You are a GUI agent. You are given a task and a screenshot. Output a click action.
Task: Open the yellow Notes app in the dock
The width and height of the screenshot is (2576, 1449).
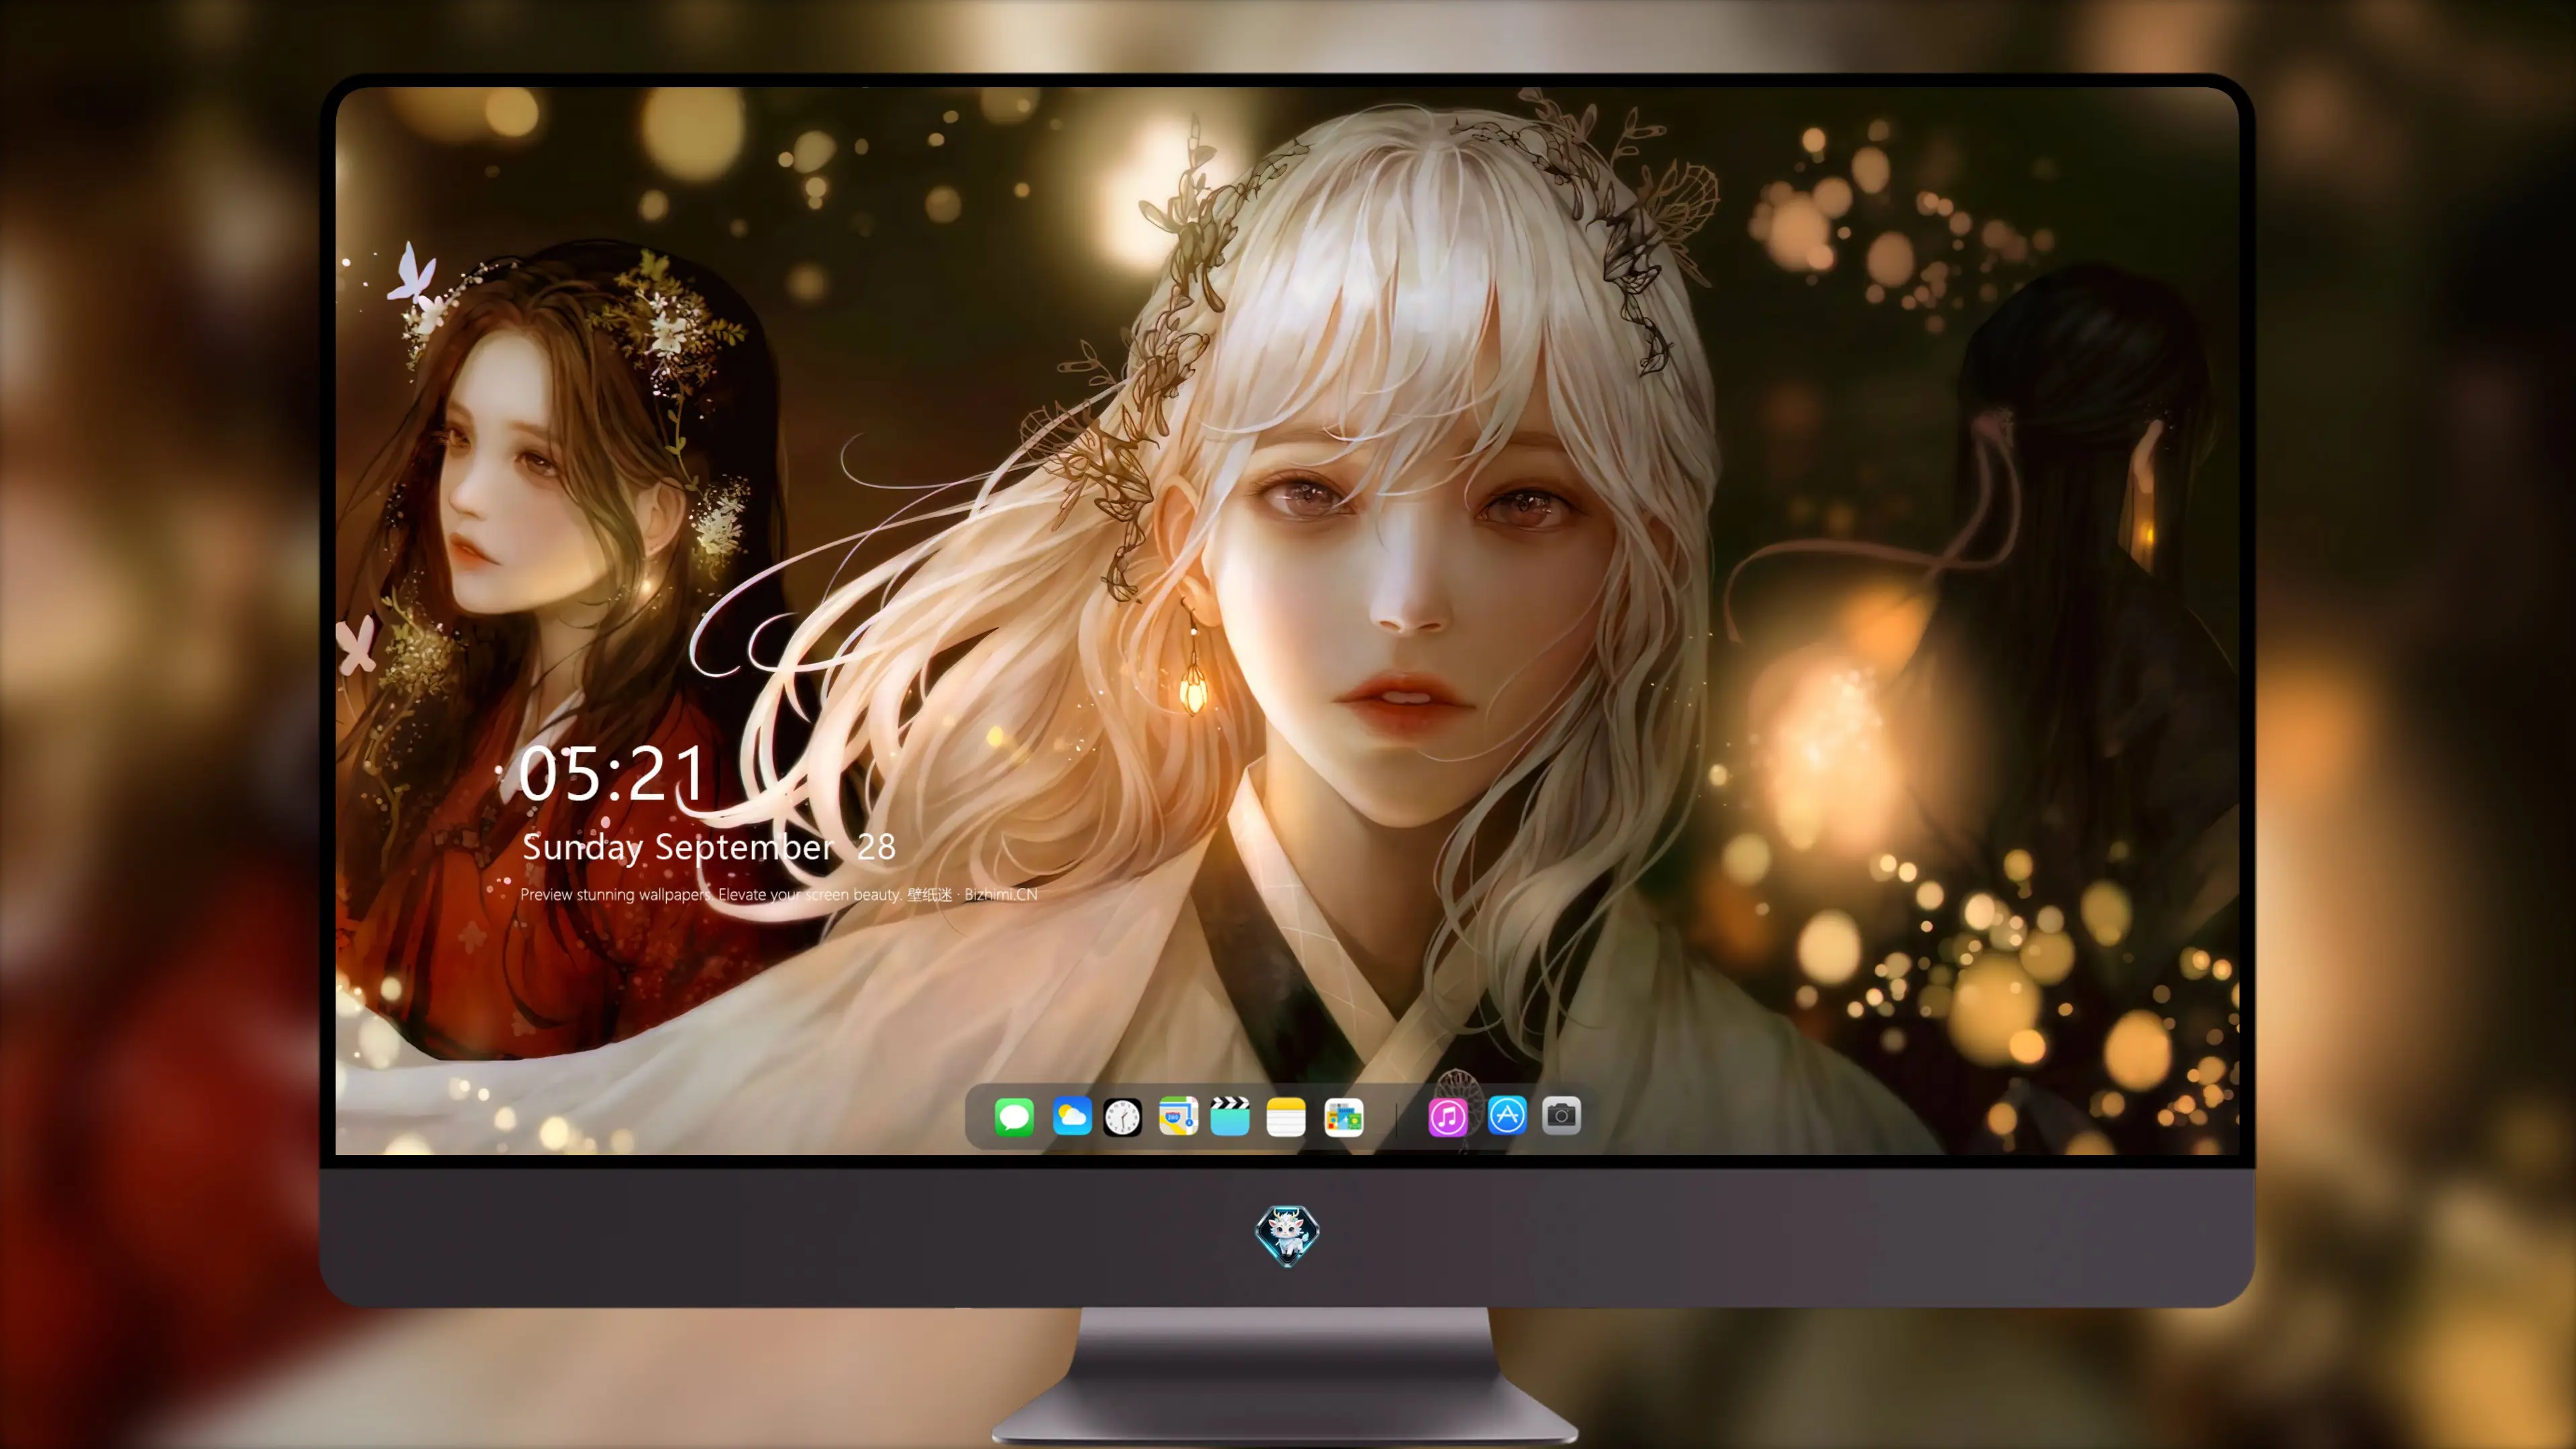(x=1286, y=1116)
